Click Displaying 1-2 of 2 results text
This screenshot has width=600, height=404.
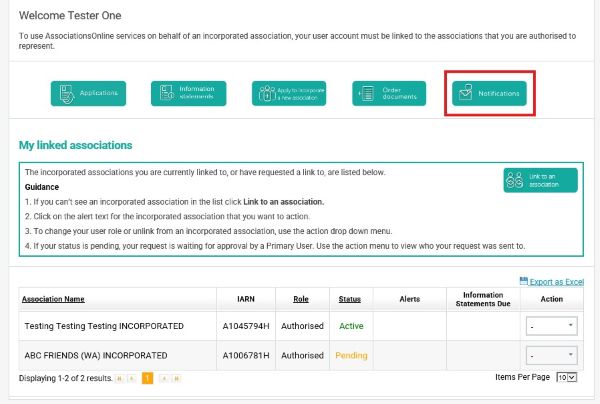tap(65, 378)
